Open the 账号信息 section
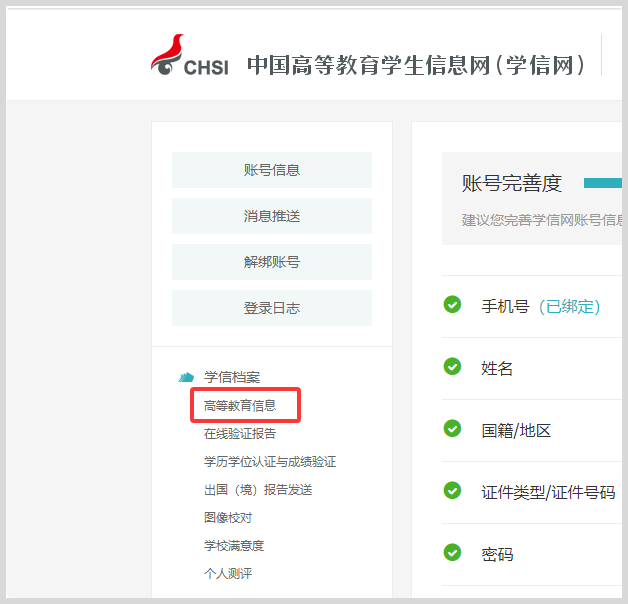The width and height of the screenshot is (628, 604). (x=272, y=170)
